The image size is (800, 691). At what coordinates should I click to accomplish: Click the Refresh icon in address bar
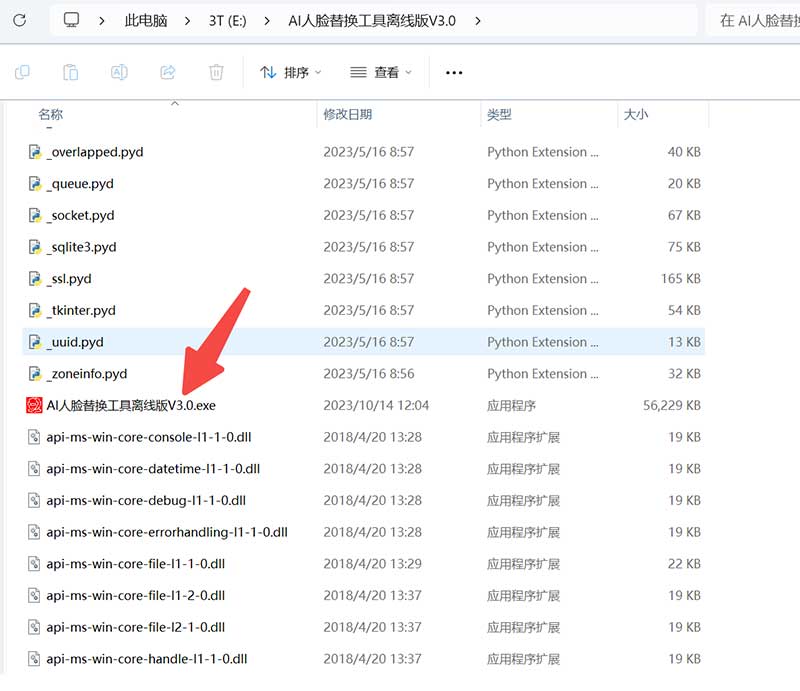click(x=19, y=20)
